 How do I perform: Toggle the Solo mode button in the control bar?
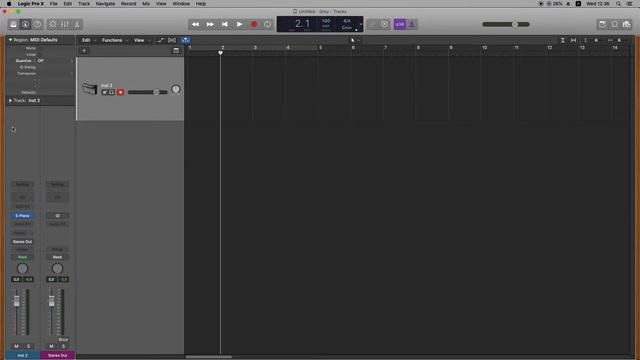click(x=384, y=24)
